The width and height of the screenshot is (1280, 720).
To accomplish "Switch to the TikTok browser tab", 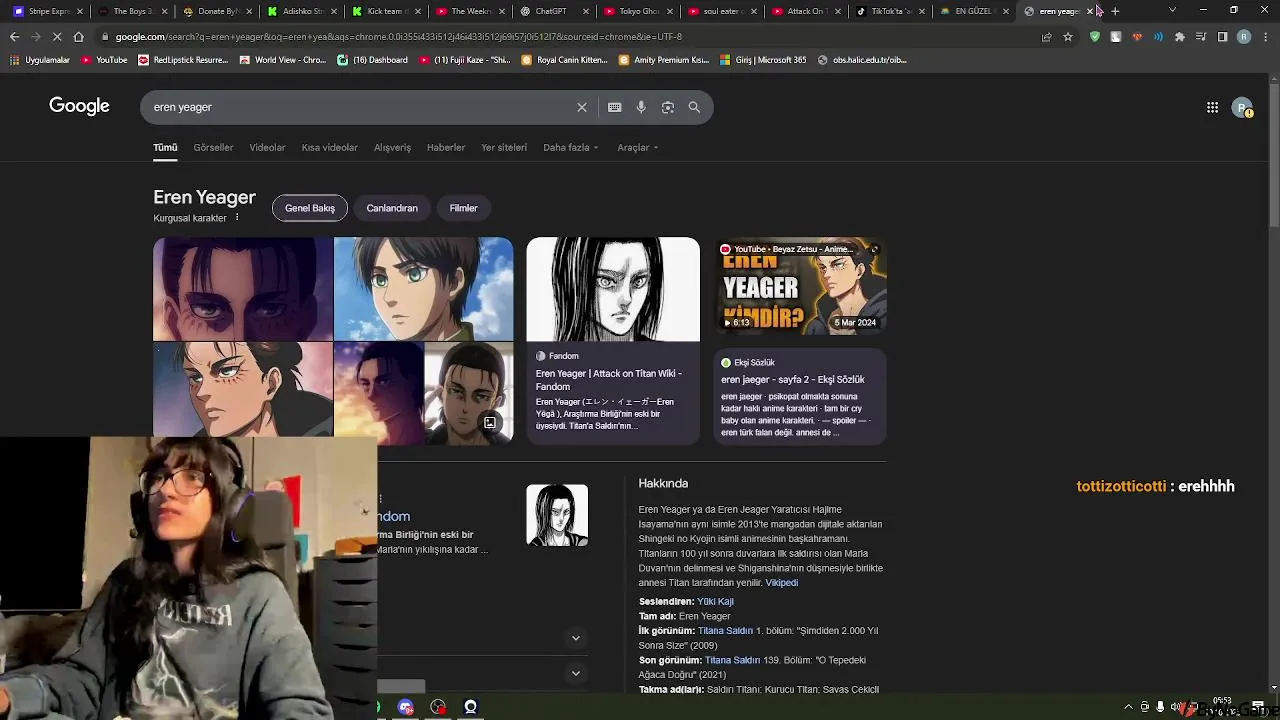I will click(x=890, y=11).
